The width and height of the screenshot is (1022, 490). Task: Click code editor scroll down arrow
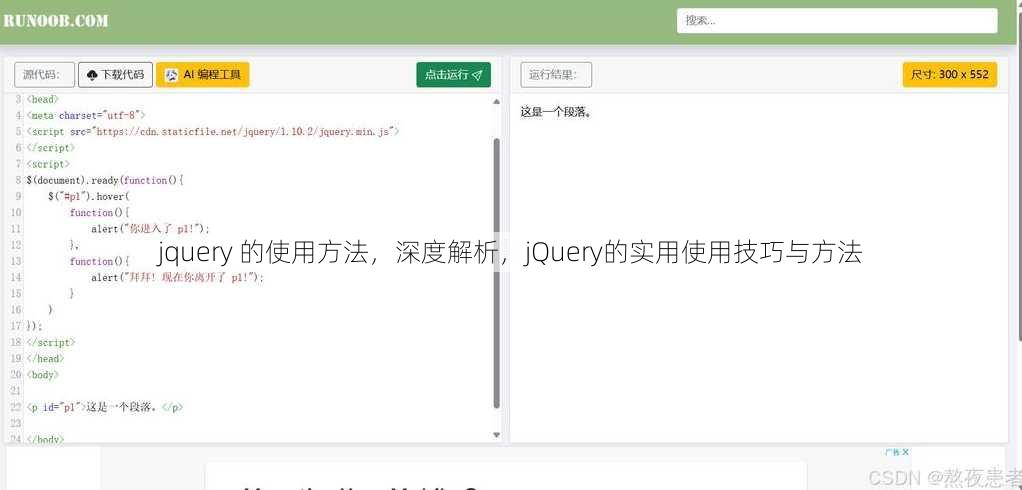coord(497,435)
